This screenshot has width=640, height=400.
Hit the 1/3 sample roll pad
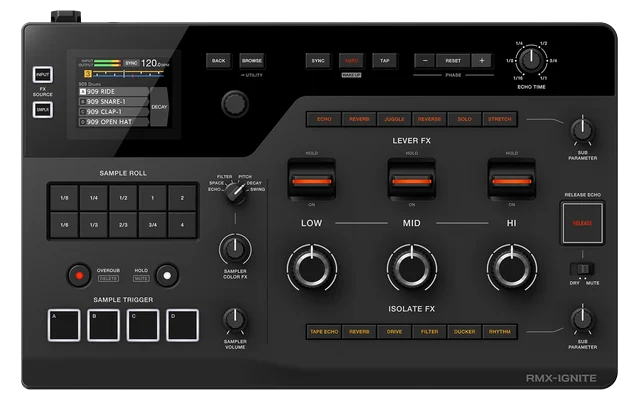click(x=94, y=225)
